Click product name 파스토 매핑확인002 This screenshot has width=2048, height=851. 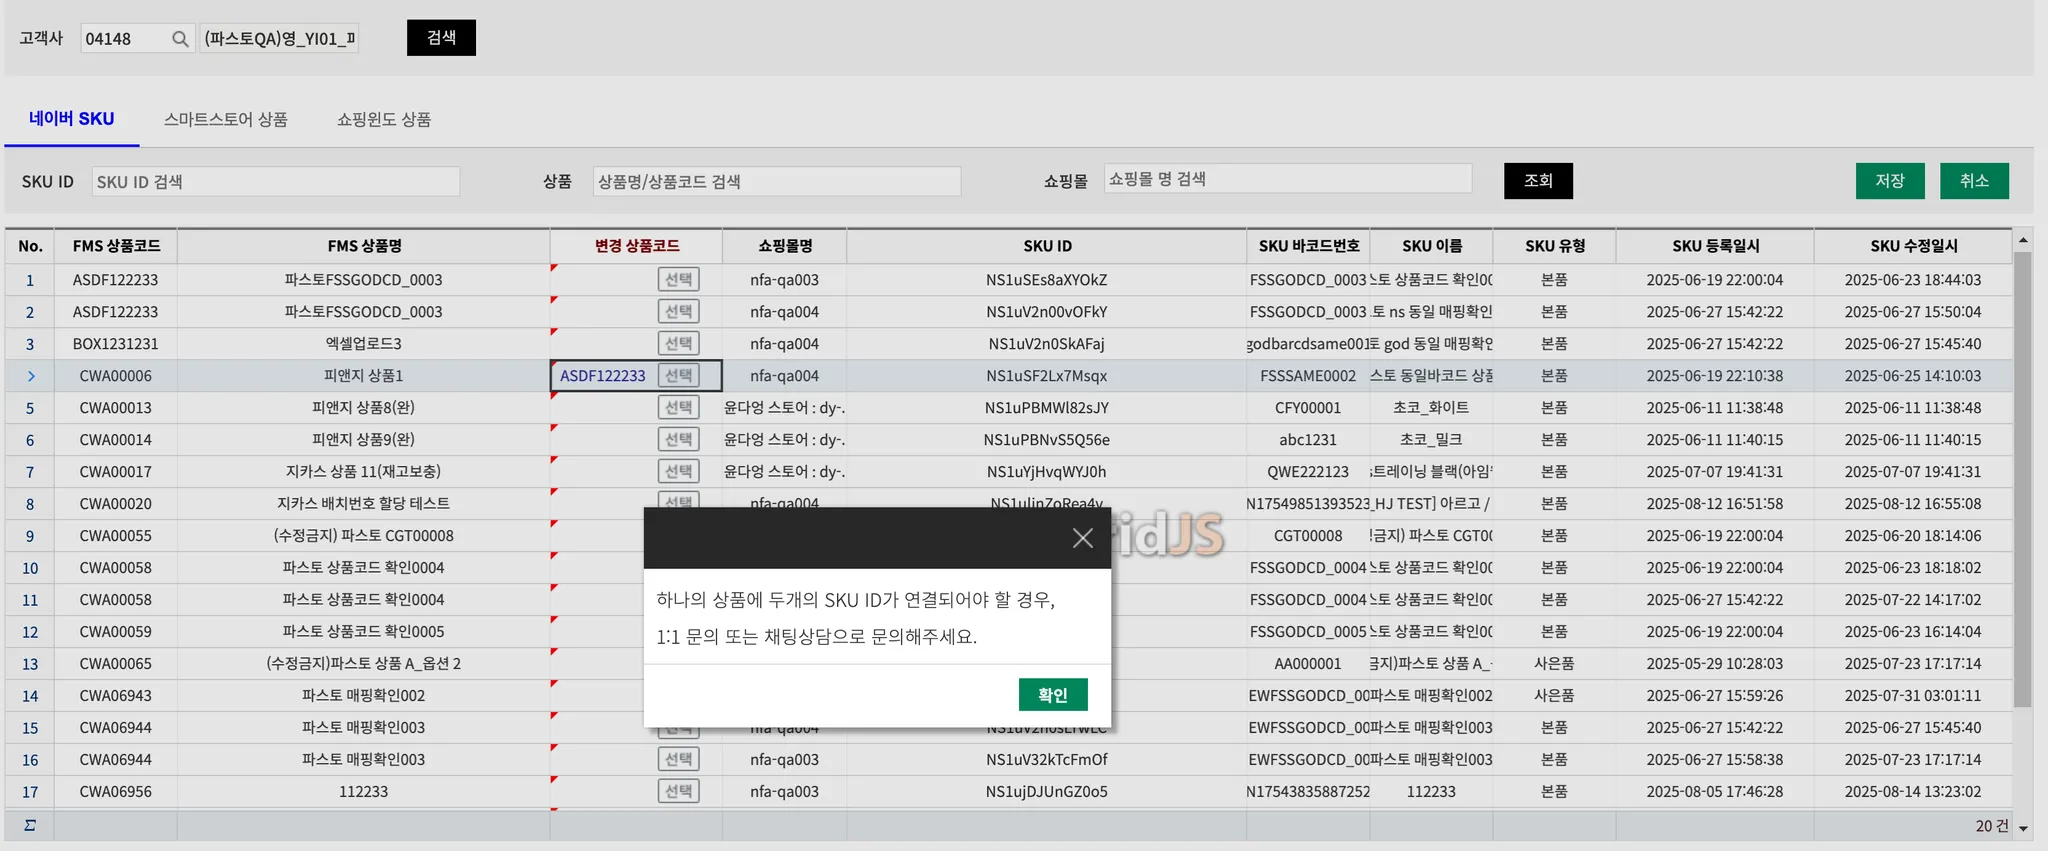pos(364,696)
